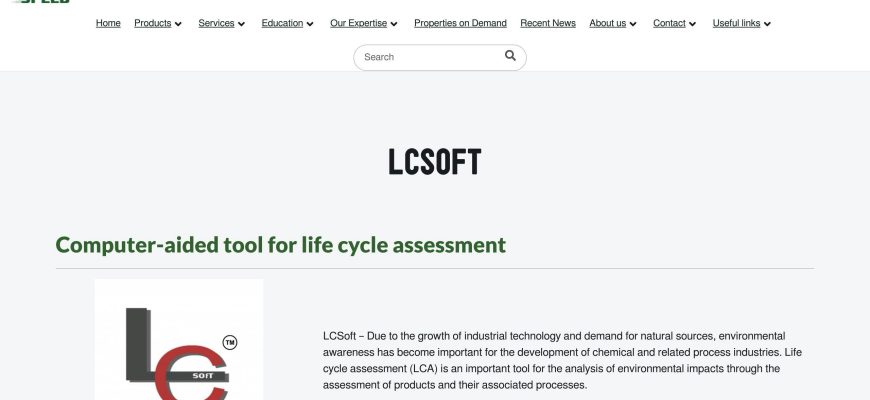Go to the Home page link
870x400 pixels.
(108, 23)
